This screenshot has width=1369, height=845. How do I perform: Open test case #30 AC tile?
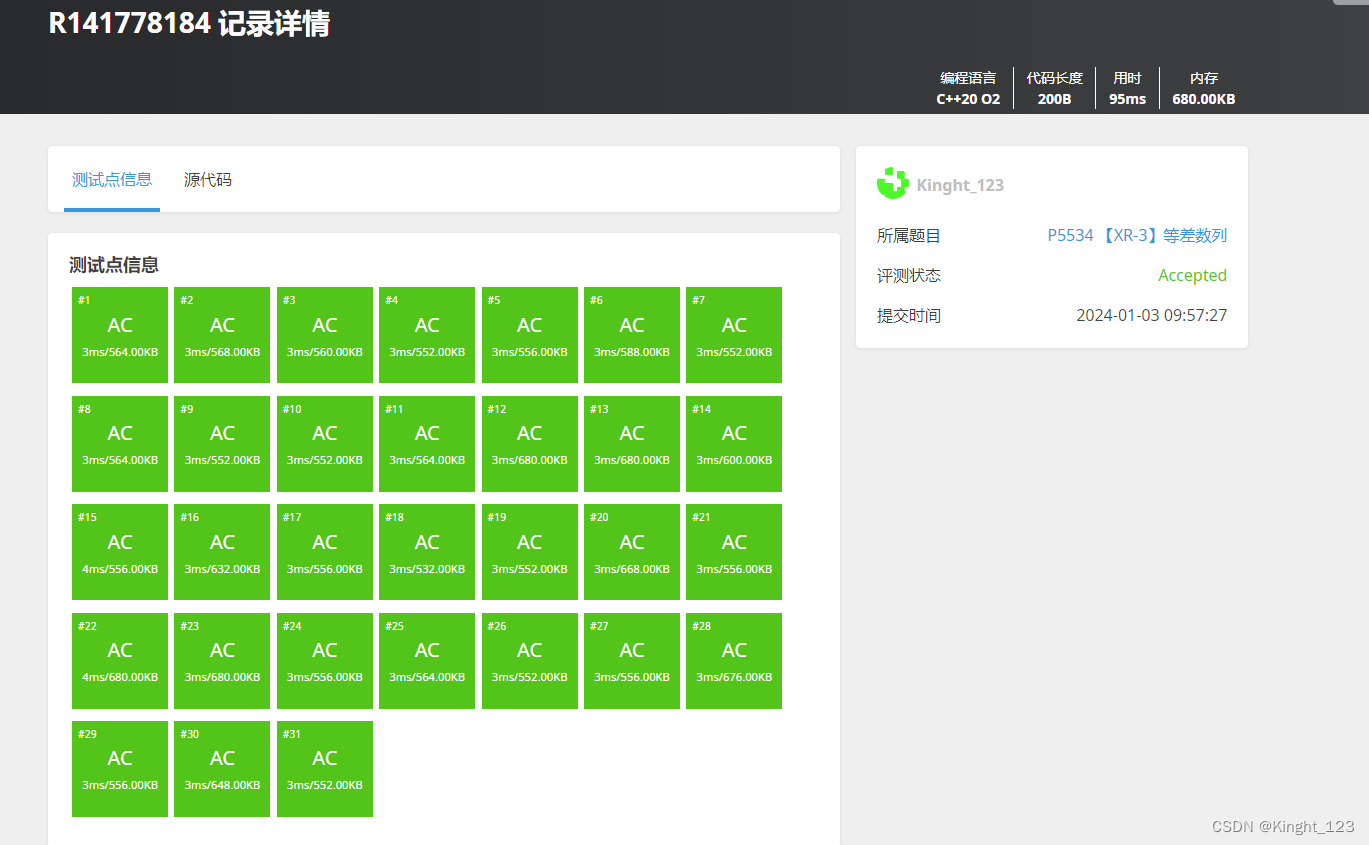point(222,769)
